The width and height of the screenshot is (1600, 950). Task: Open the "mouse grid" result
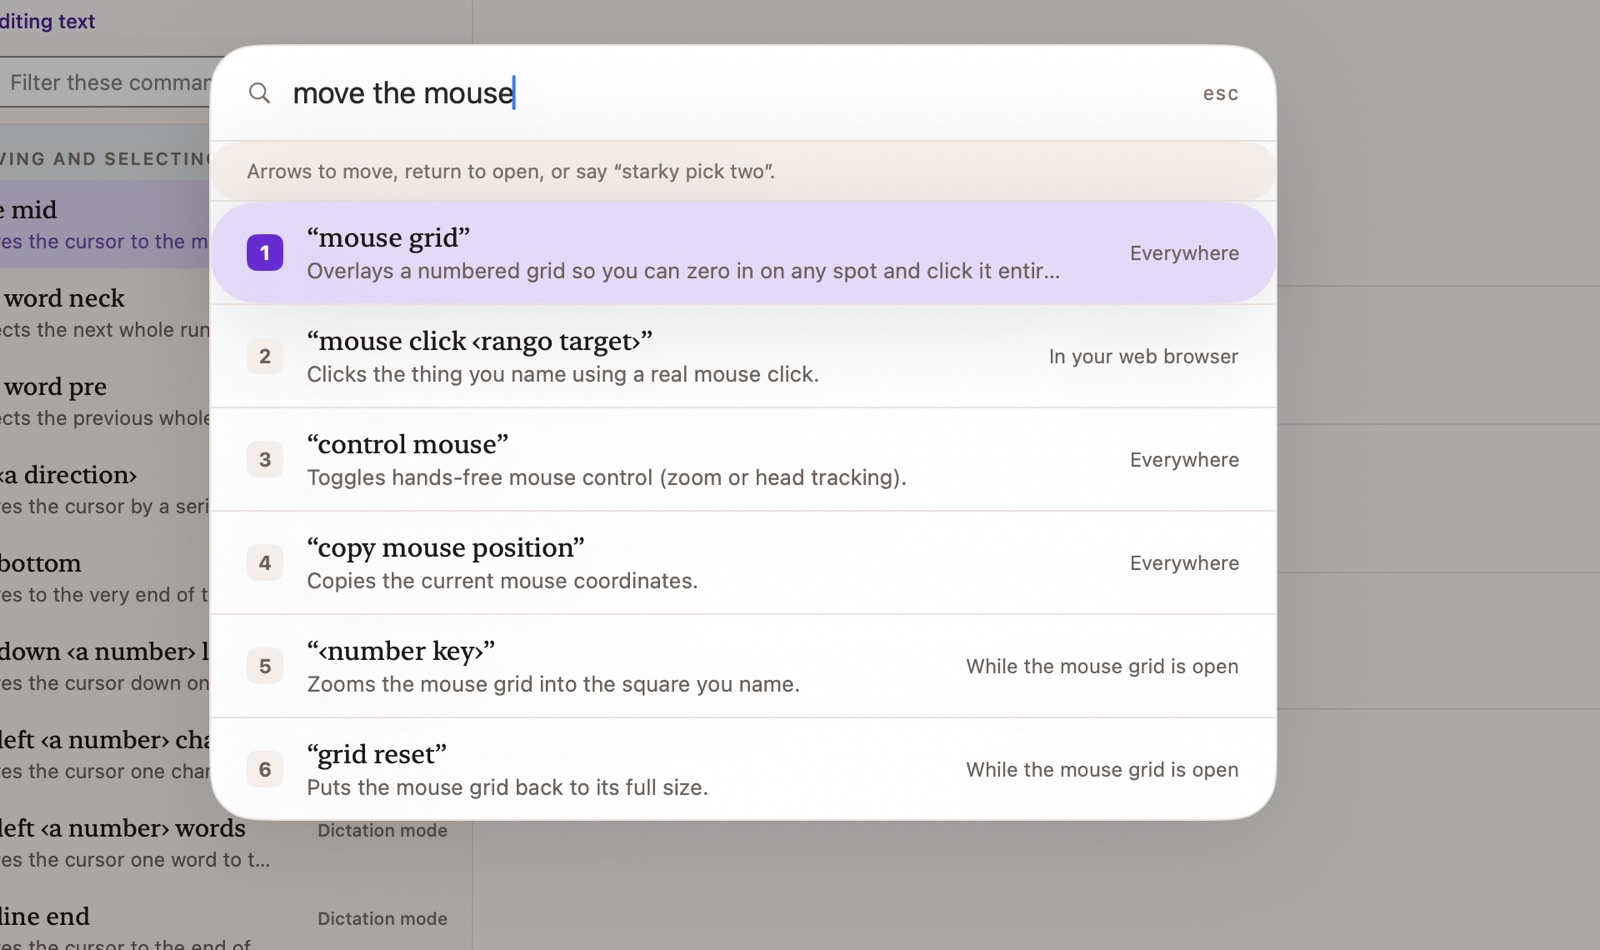[743, 253]
